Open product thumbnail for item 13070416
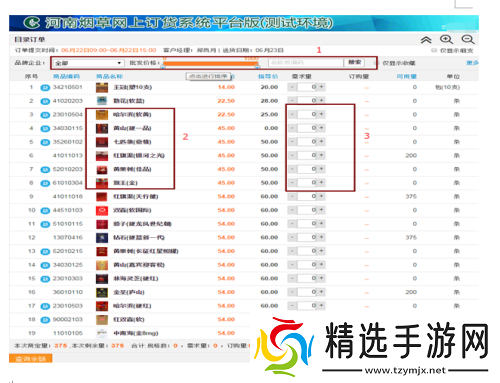Screen dimensions: 500x383 [102, 238]
